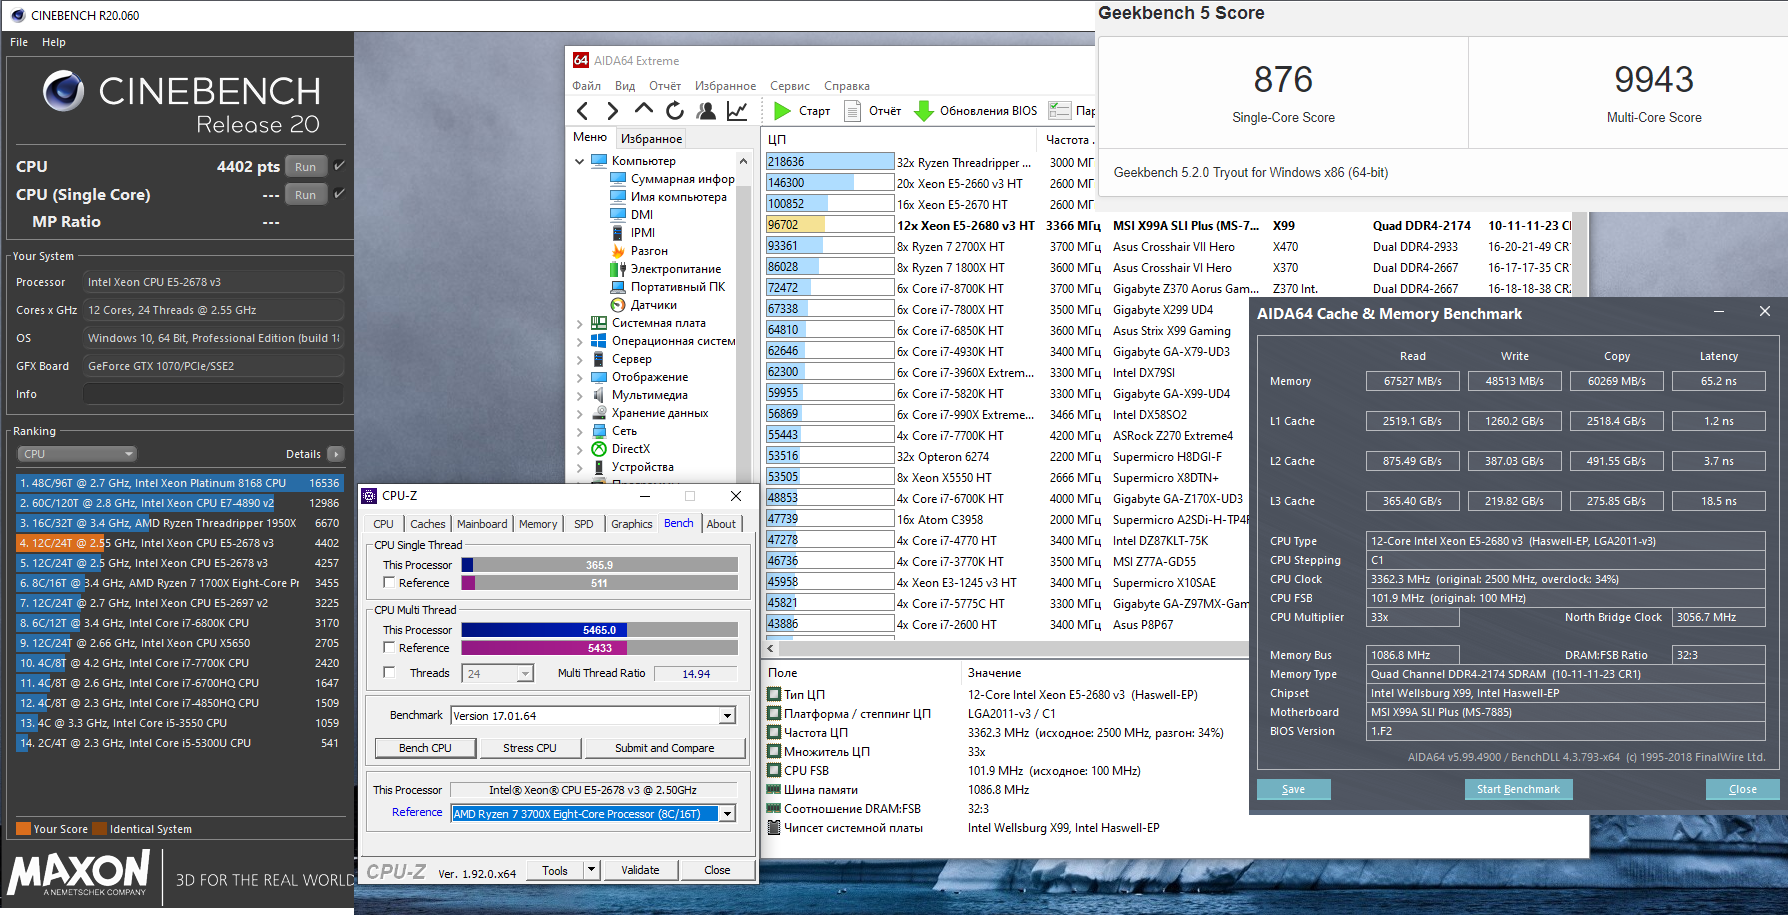Open the Cinebench Help menu
1788x915 pixels.
54,42
